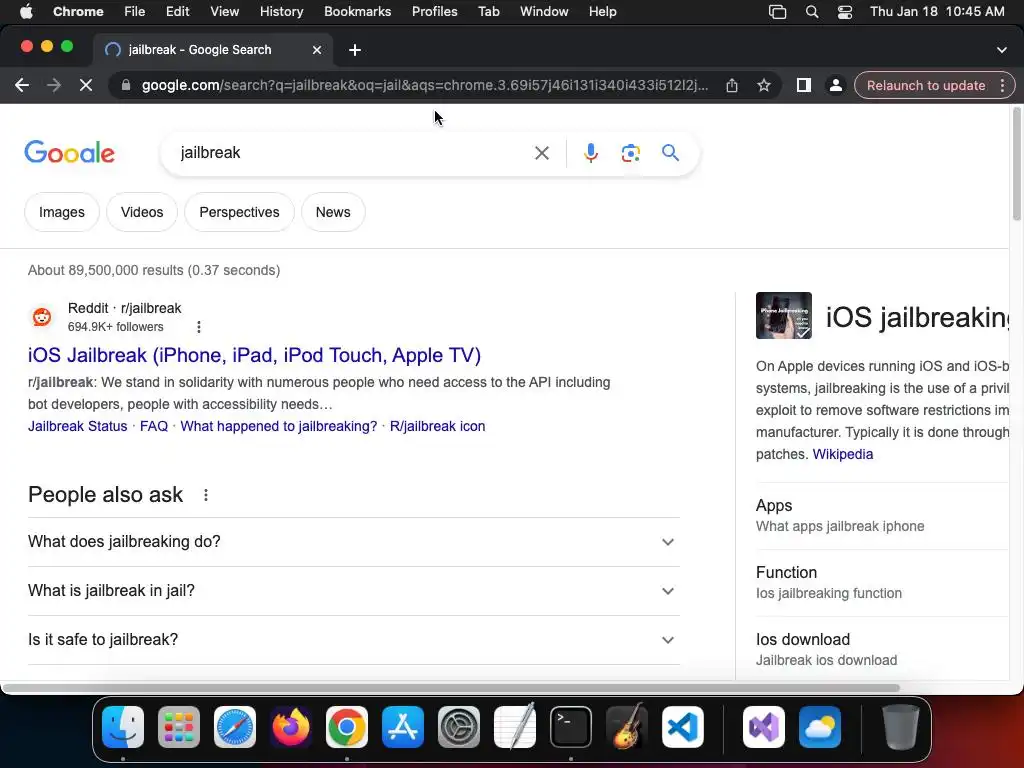Image resolution: width=1024 pixels, height=768 pixels.
Task: Open the tab search dropdown arrow
Action: (x=1002, y=50)
